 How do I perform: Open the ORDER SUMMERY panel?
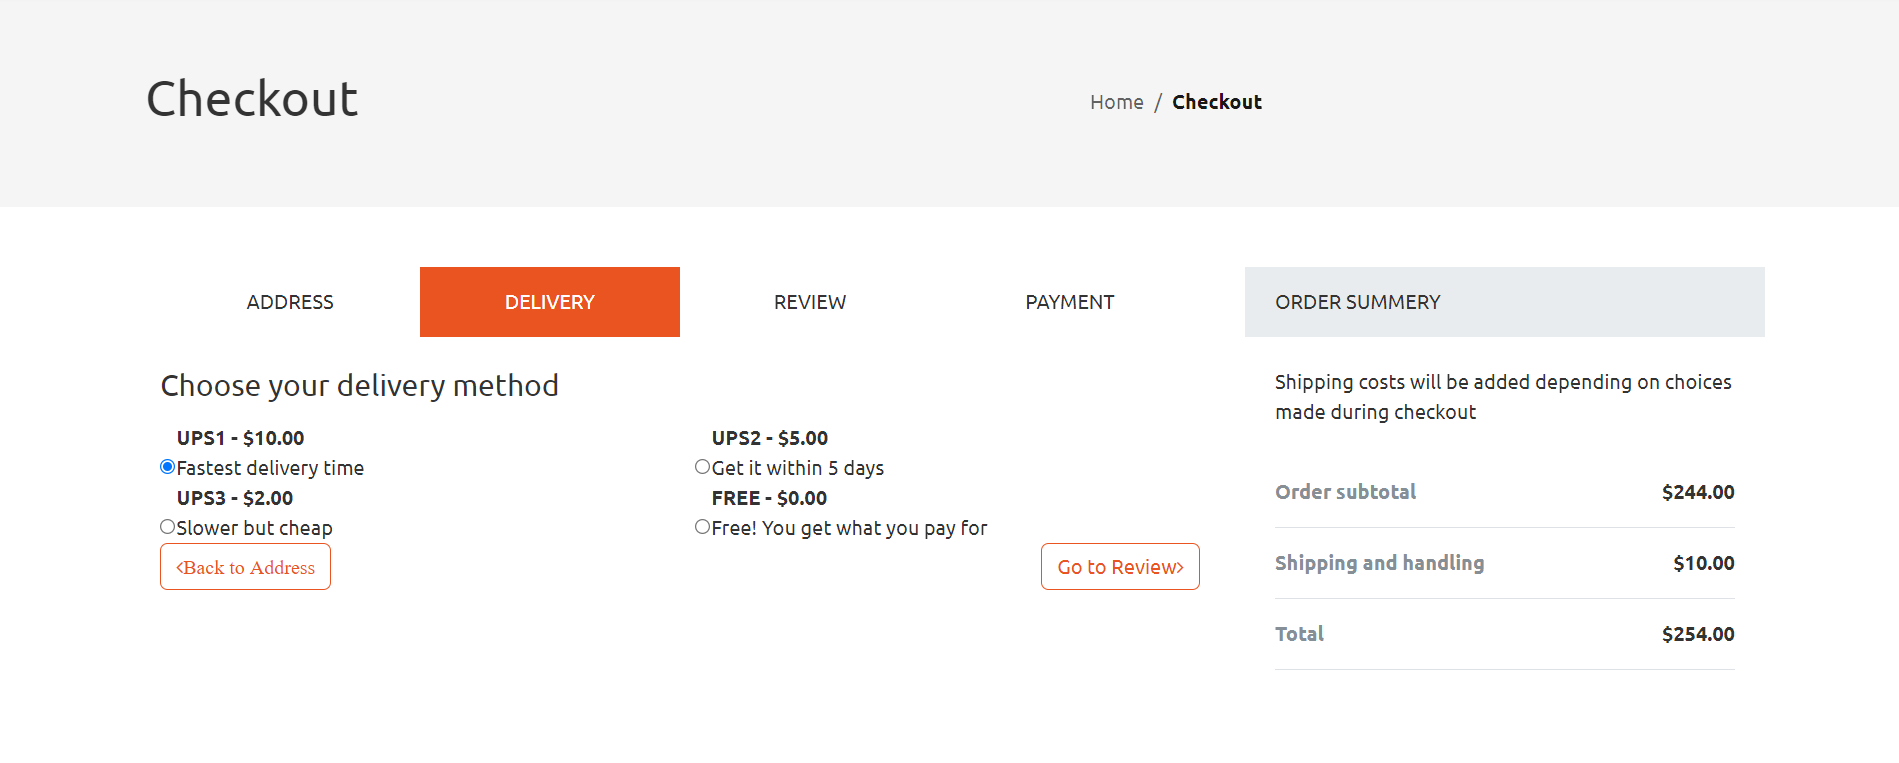point(1356,301)
